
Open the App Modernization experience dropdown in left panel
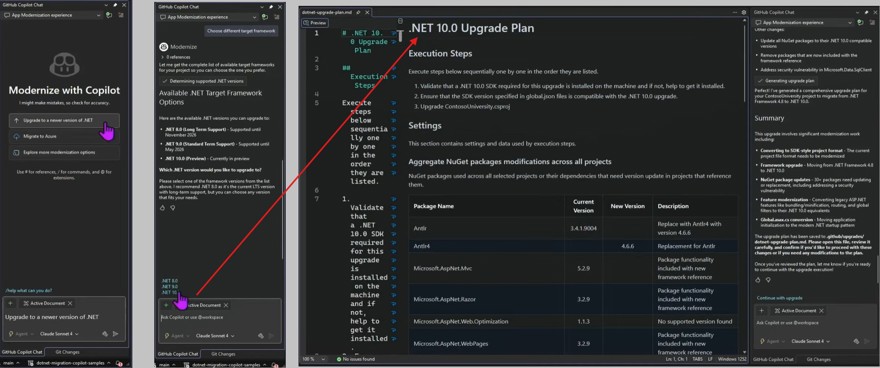(51, 15)
